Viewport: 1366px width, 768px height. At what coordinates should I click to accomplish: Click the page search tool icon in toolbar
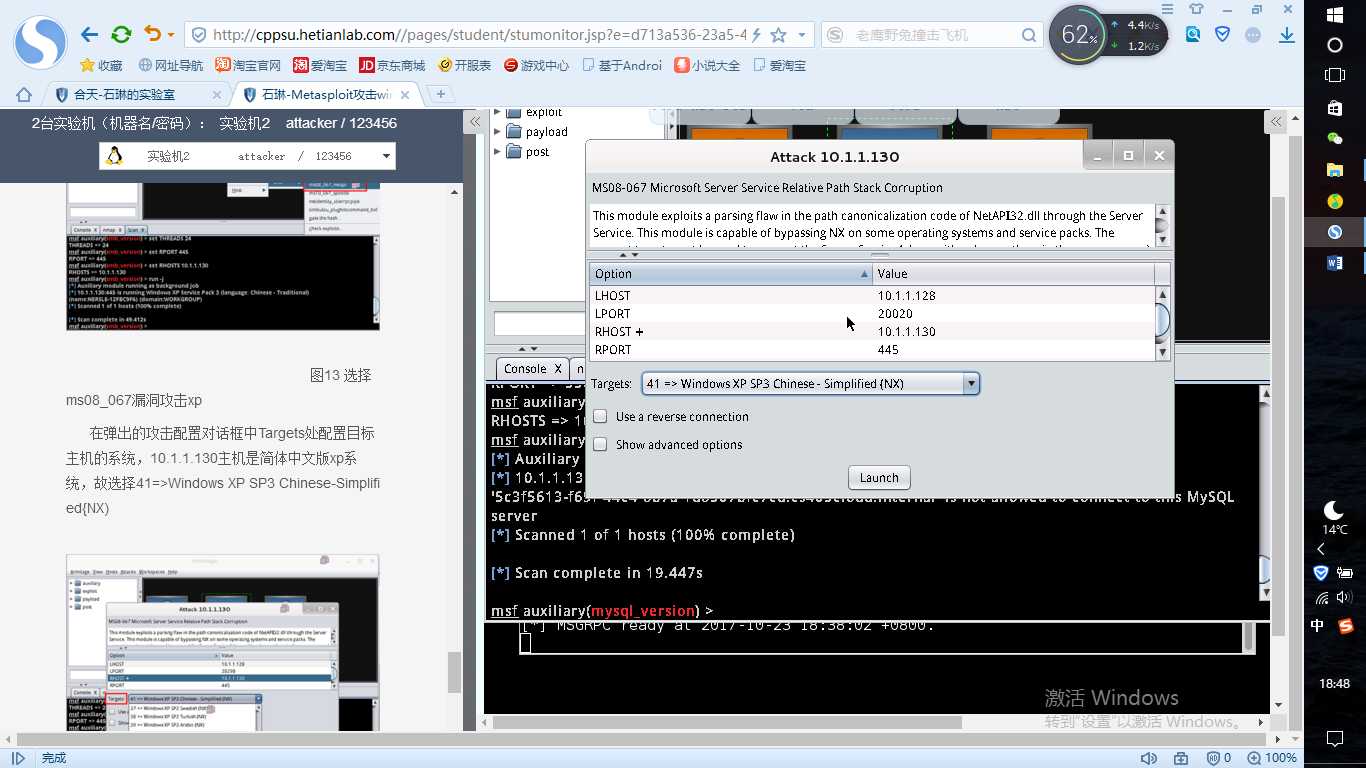coord(1193,34)
